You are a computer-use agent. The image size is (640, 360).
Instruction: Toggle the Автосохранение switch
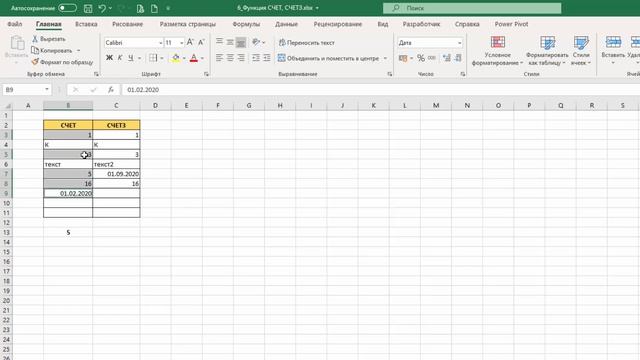click(67, 8)
